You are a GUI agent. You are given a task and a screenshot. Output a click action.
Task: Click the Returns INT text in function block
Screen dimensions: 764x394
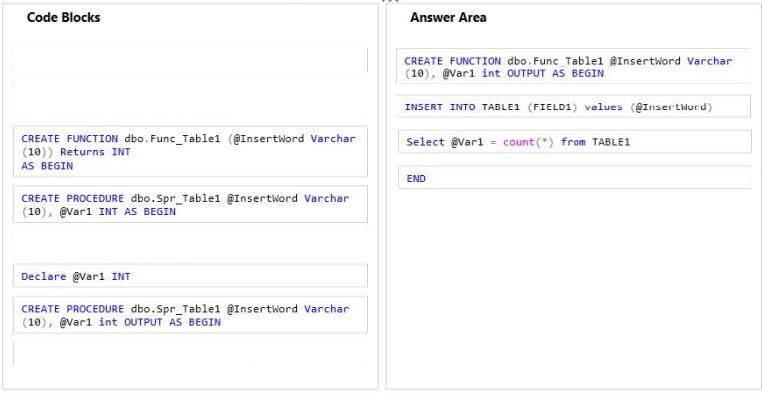[x=95, y=152]
